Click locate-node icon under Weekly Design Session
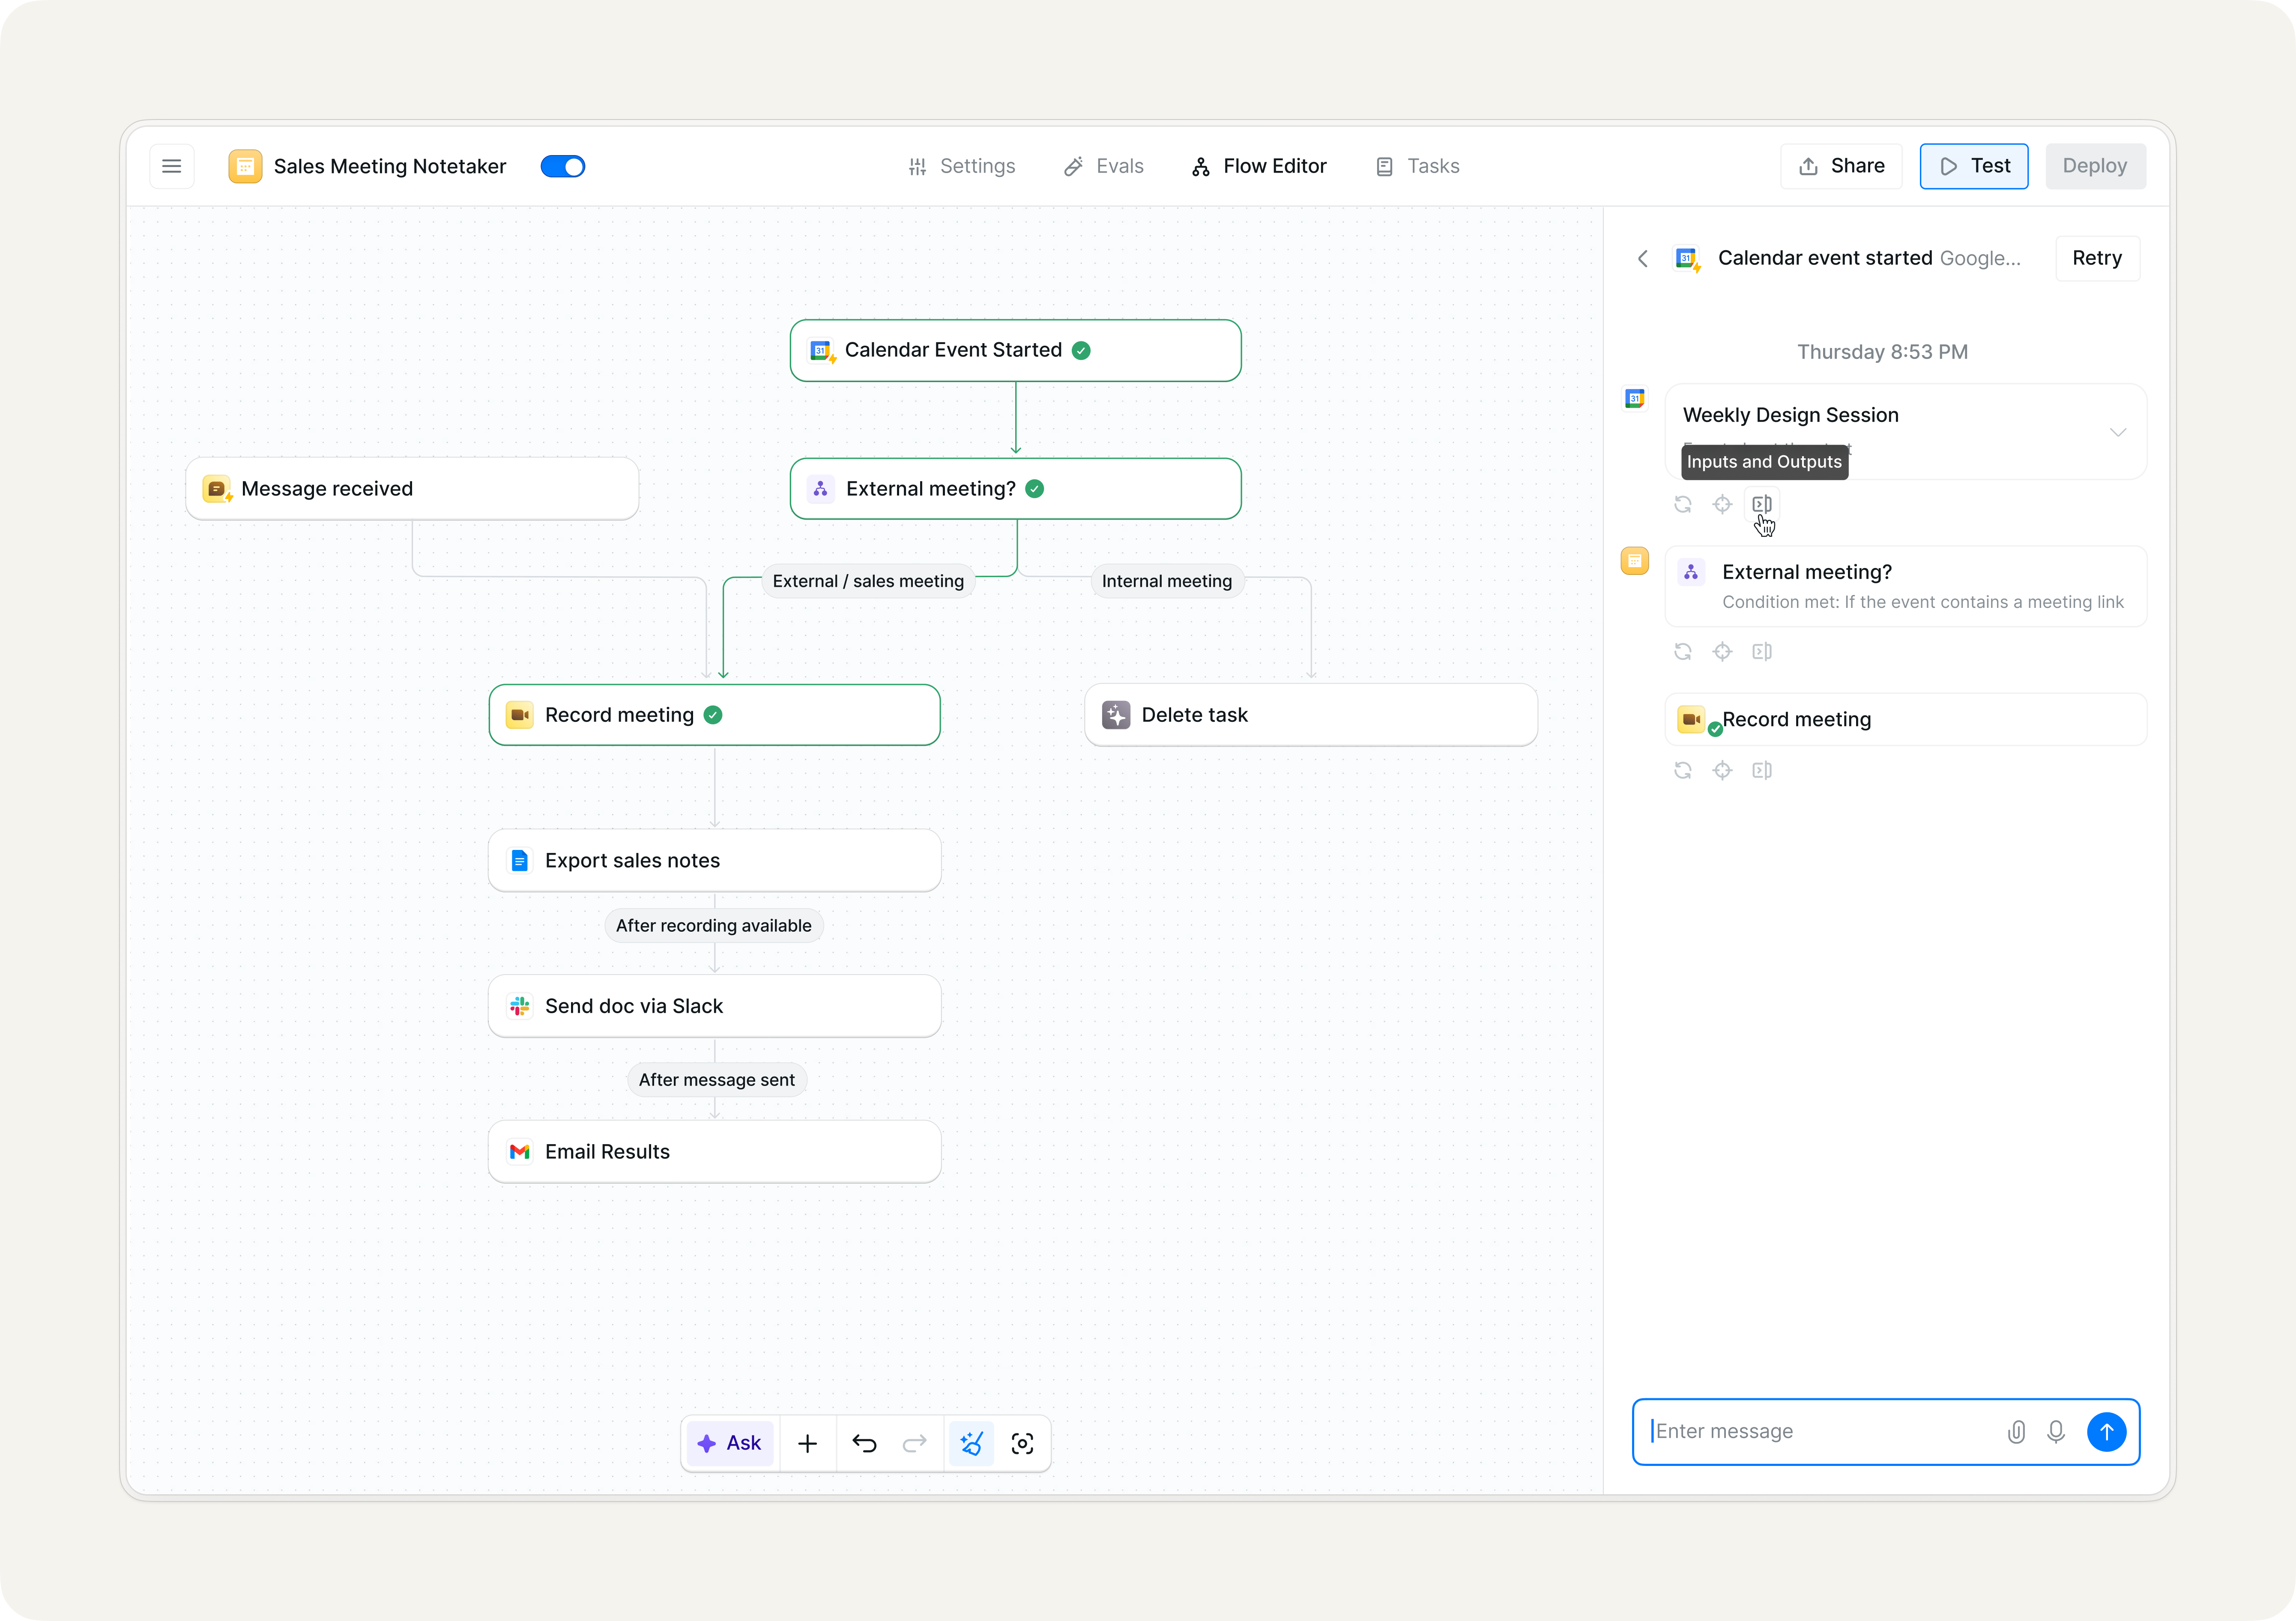2296x1621 pixels. 1722,504
